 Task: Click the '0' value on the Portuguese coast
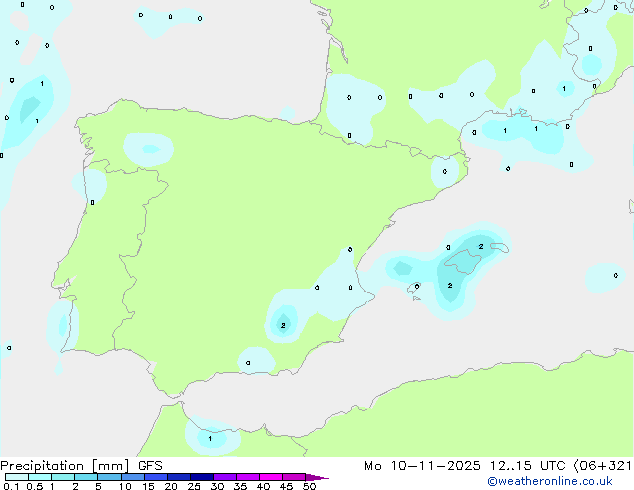(x=92, y=203)
